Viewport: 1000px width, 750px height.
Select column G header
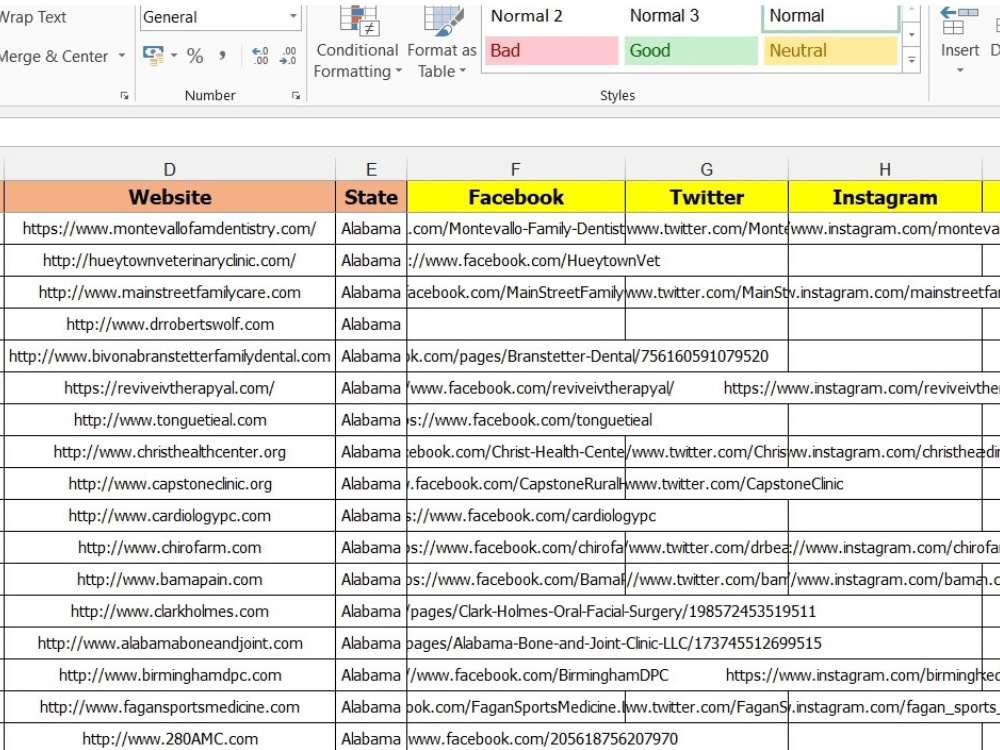coord(707,169)
